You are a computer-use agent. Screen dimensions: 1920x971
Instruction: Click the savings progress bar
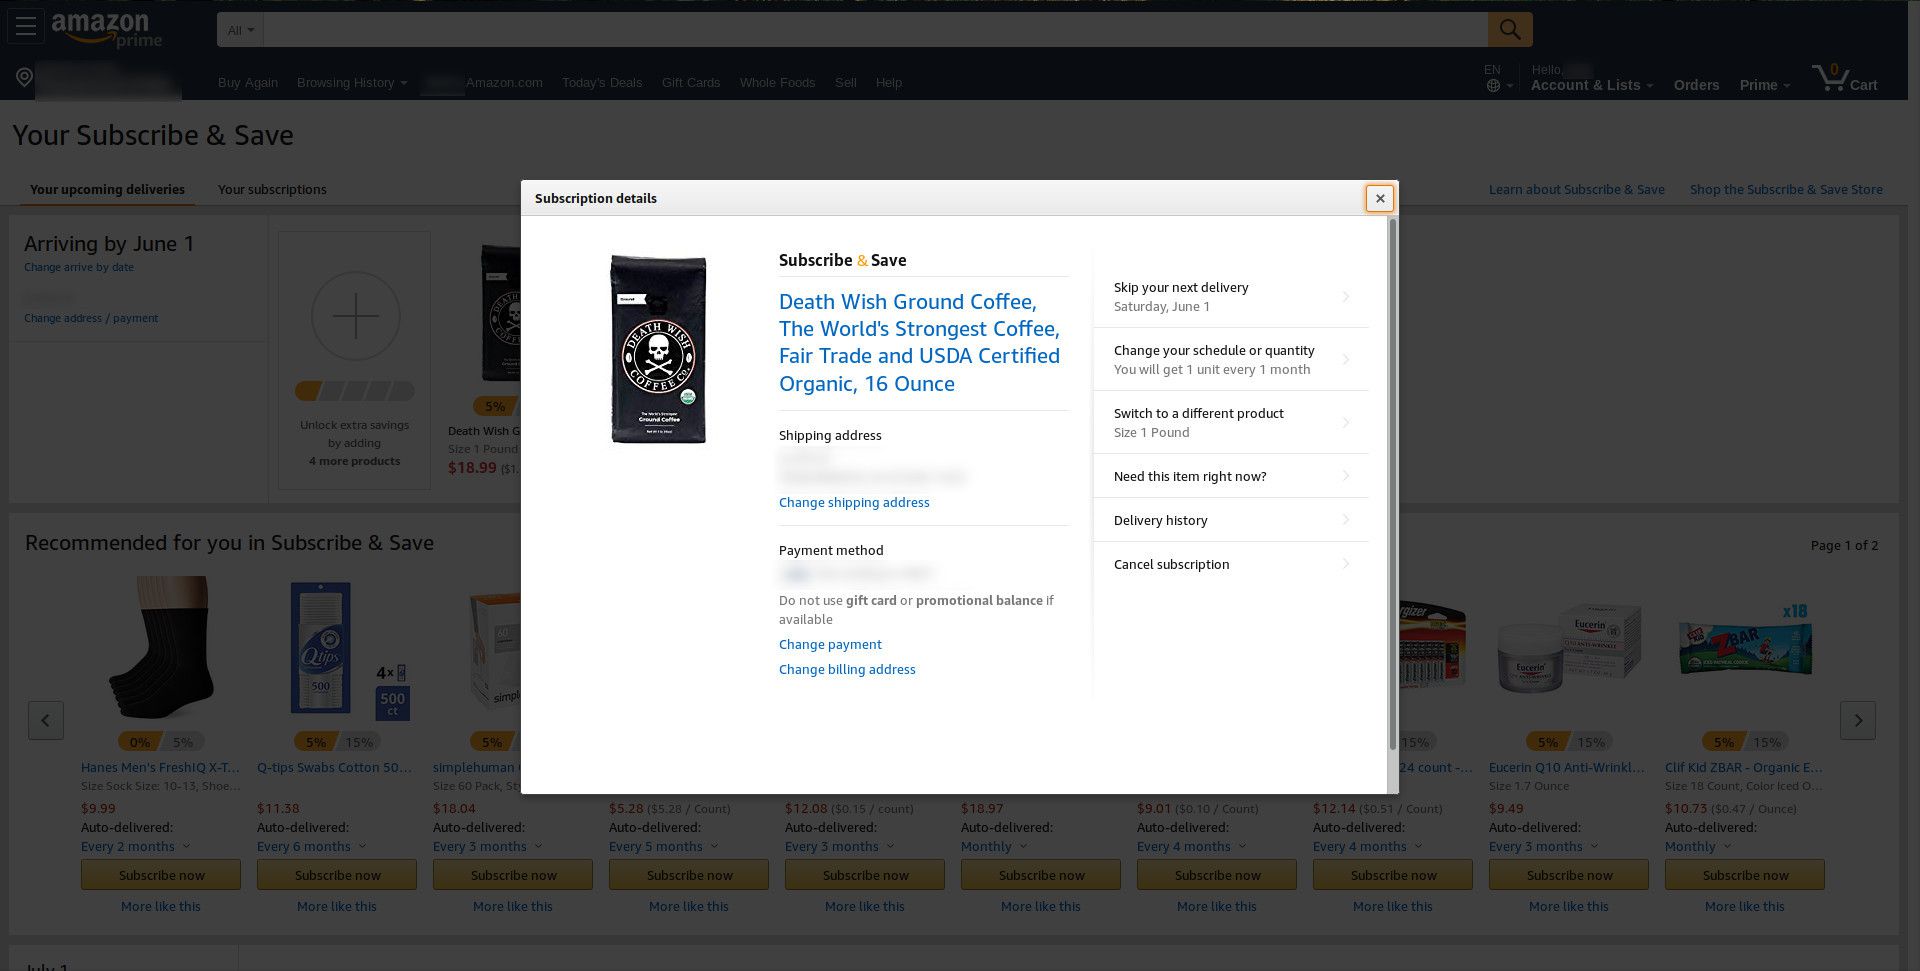pos(355,391)
